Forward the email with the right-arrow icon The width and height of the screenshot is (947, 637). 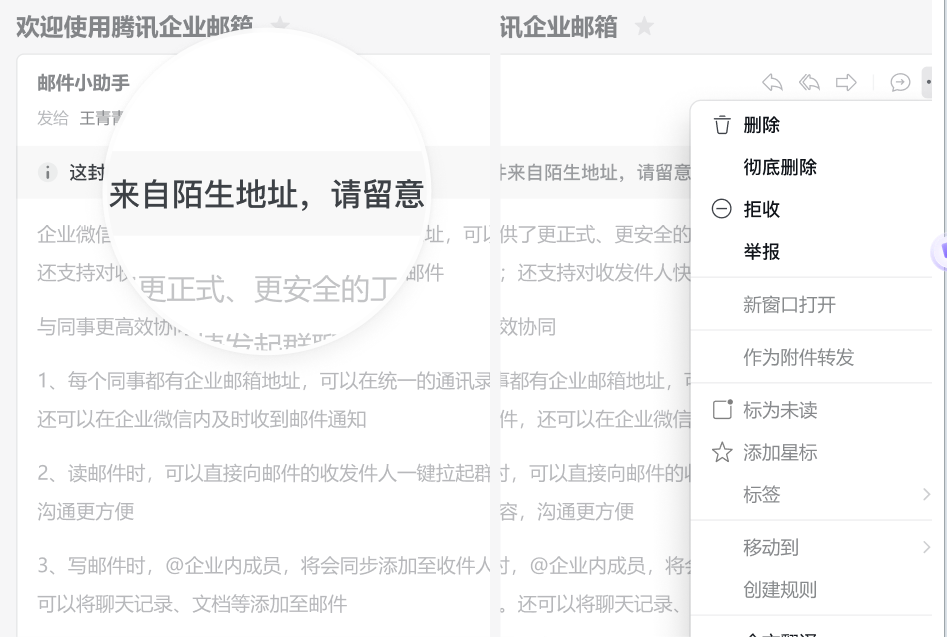click(x=846, y=82)
